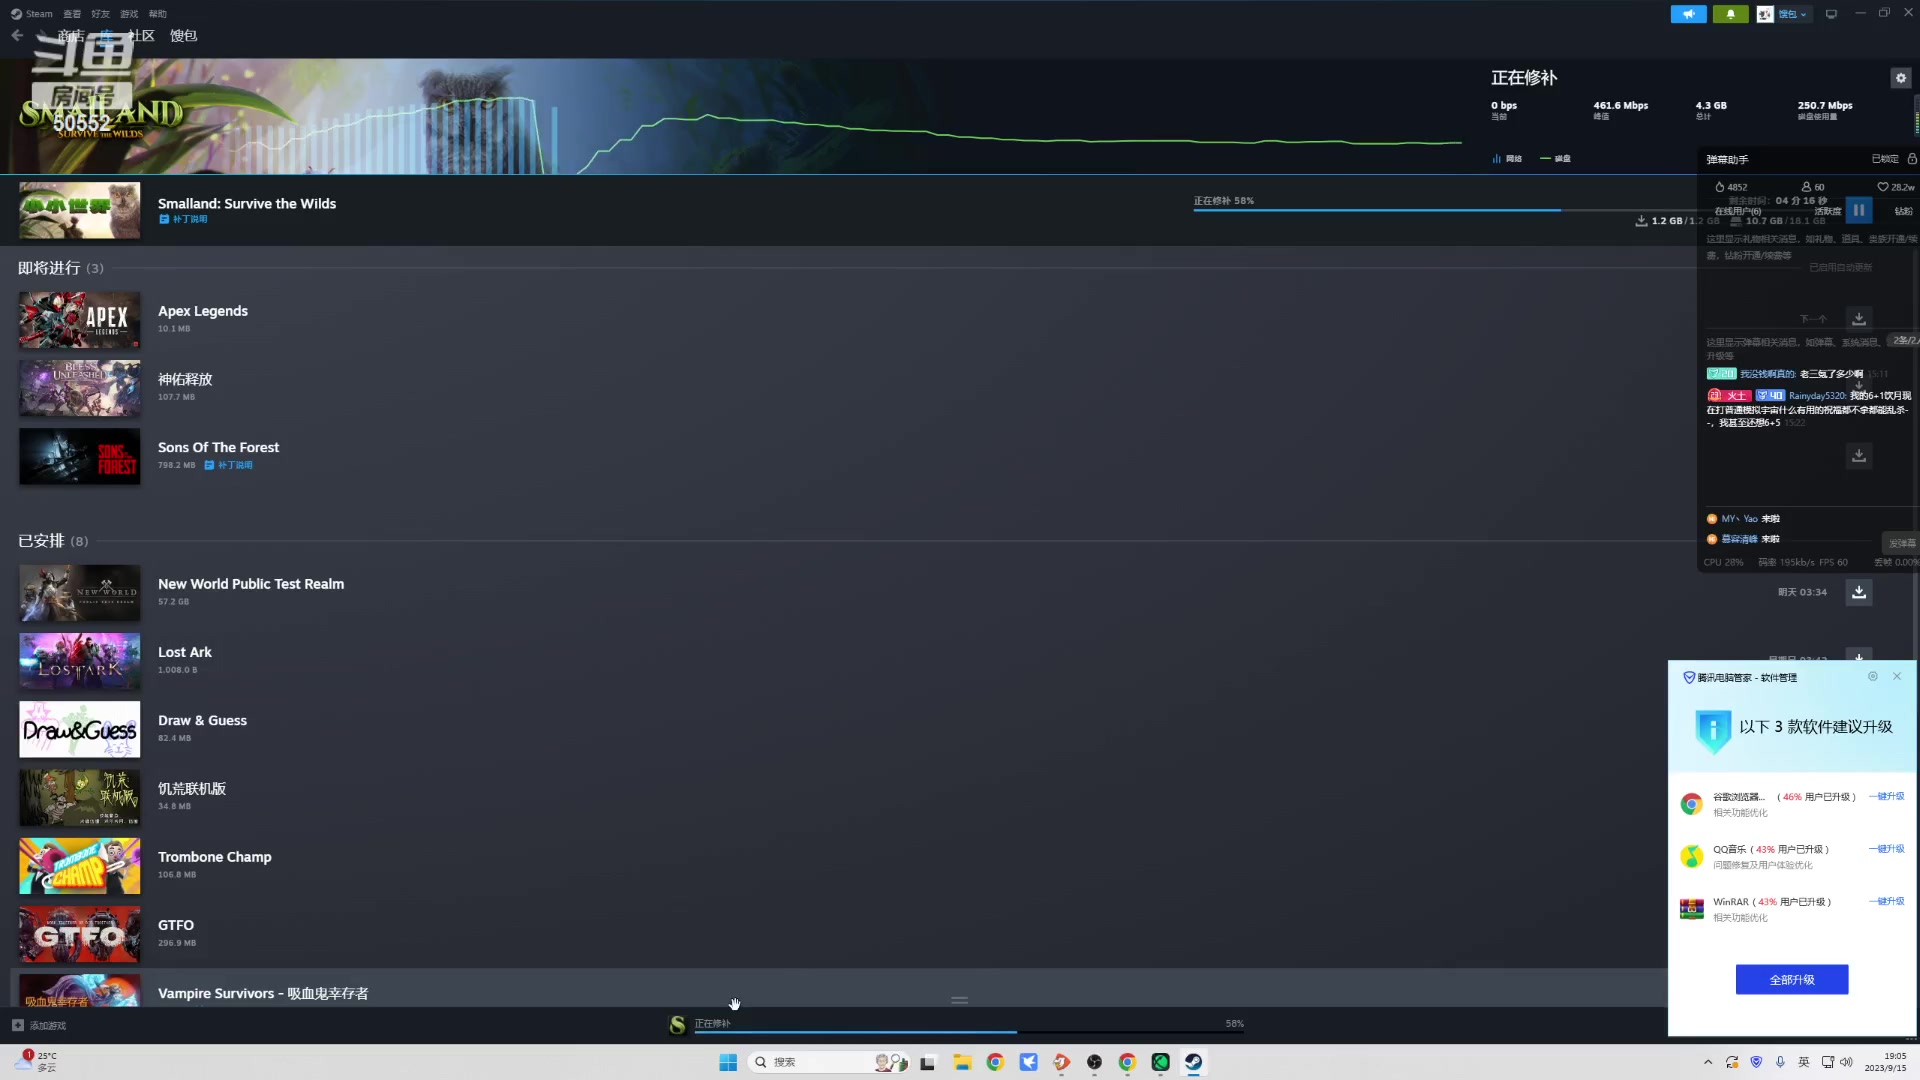
Task: Select the Smalland: Survive the Wilds thumbnail
Action: click(x=80, y=210)
